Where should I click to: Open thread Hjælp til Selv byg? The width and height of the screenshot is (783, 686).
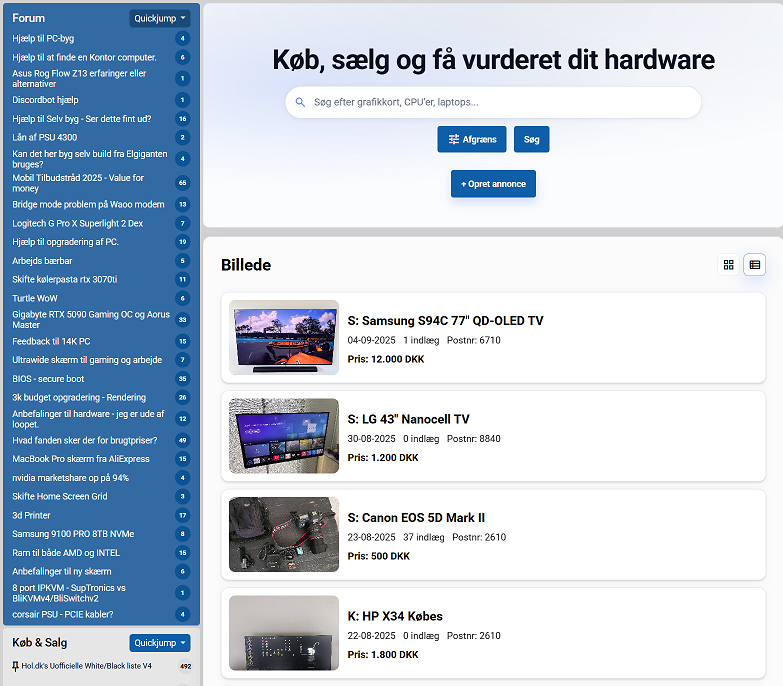click(x=81, y=119)
